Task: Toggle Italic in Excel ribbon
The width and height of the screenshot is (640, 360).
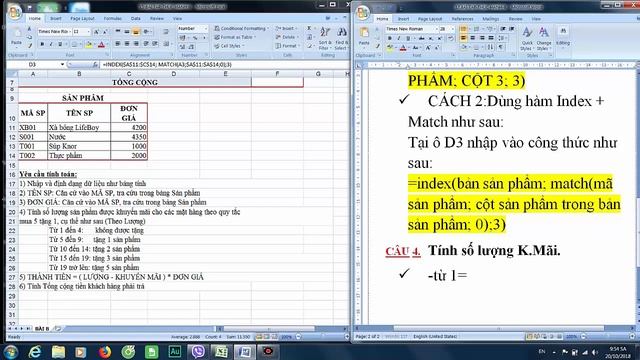Action: coord(51,44)
